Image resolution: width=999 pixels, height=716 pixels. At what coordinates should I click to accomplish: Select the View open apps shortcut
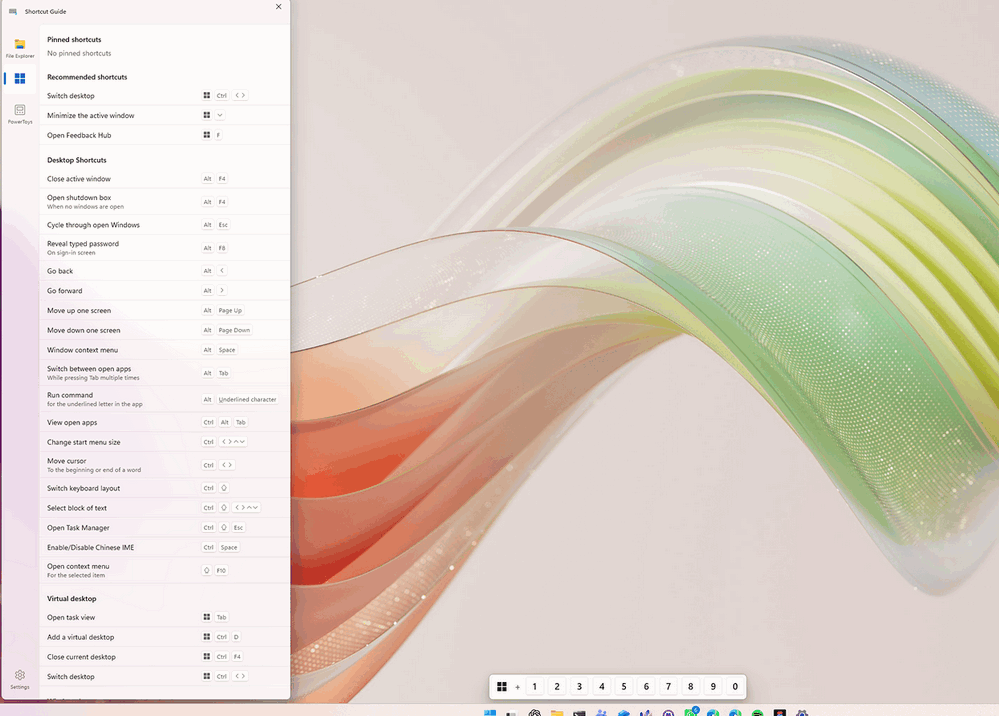tap(164, 422)
